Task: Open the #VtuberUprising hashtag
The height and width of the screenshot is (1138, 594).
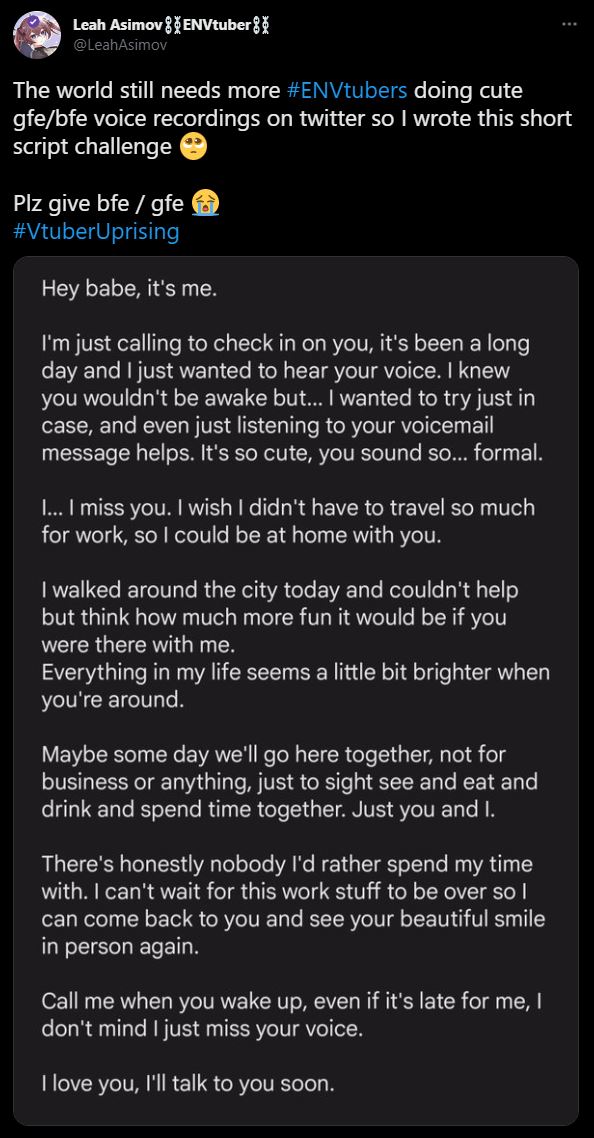Action: pos(96,232)
